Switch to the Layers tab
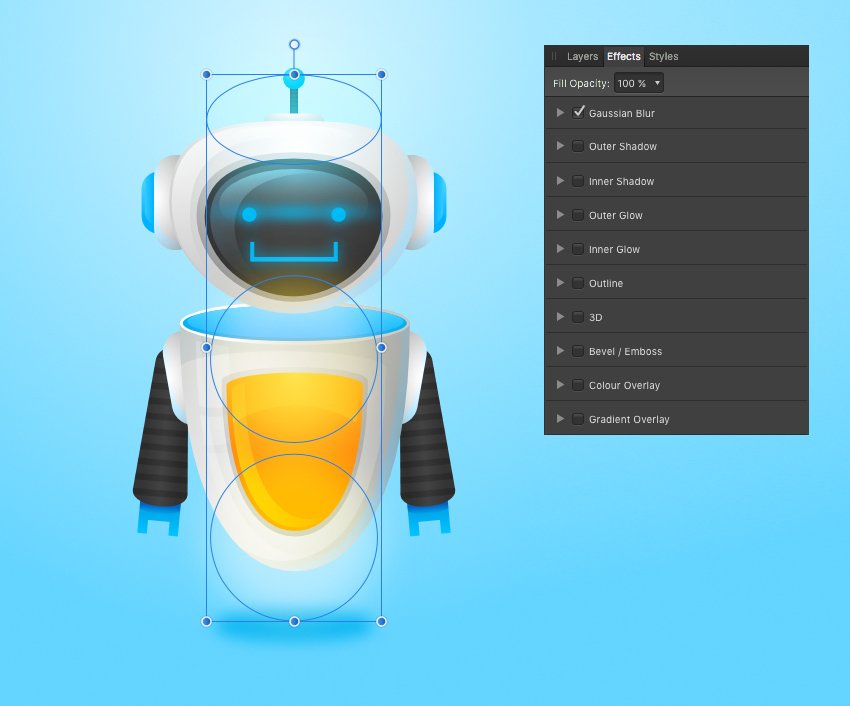This screenshot has width=850, height=706. coord(582,56)
